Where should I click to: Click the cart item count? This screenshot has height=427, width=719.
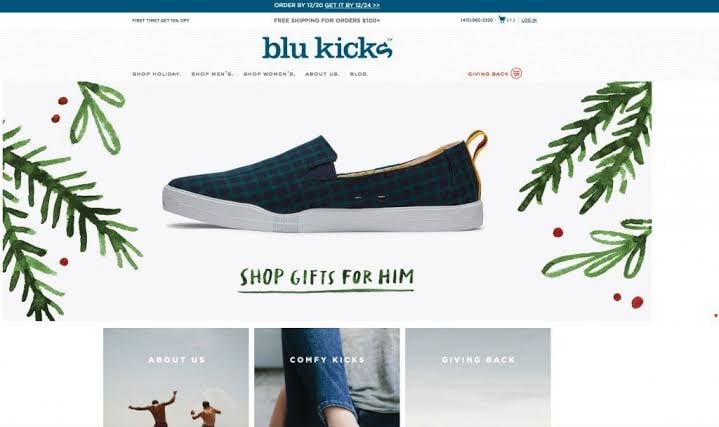pos(511,20)
